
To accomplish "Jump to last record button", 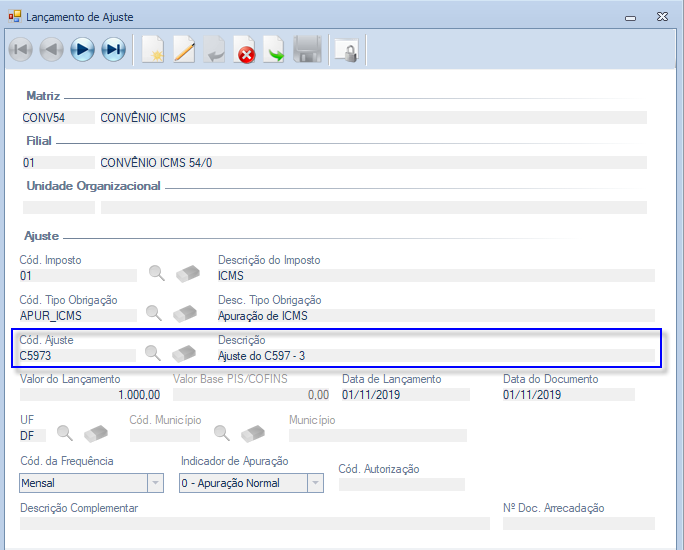I will click(x=114, y=49).
